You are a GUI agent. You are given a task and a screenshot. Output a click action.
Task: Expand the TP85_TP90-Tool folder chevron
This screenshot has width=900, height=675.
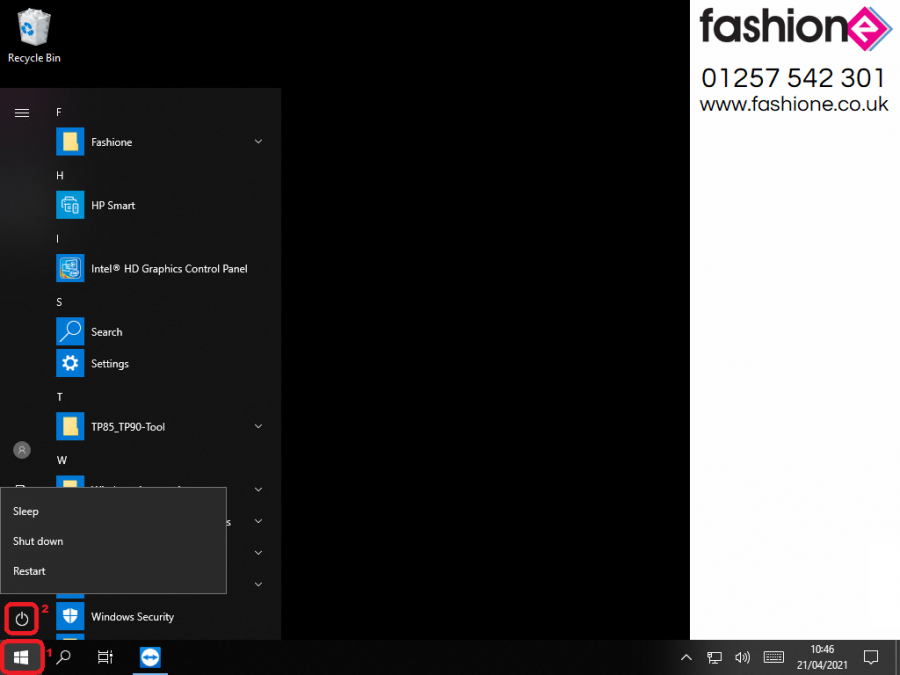pos(258,426)
